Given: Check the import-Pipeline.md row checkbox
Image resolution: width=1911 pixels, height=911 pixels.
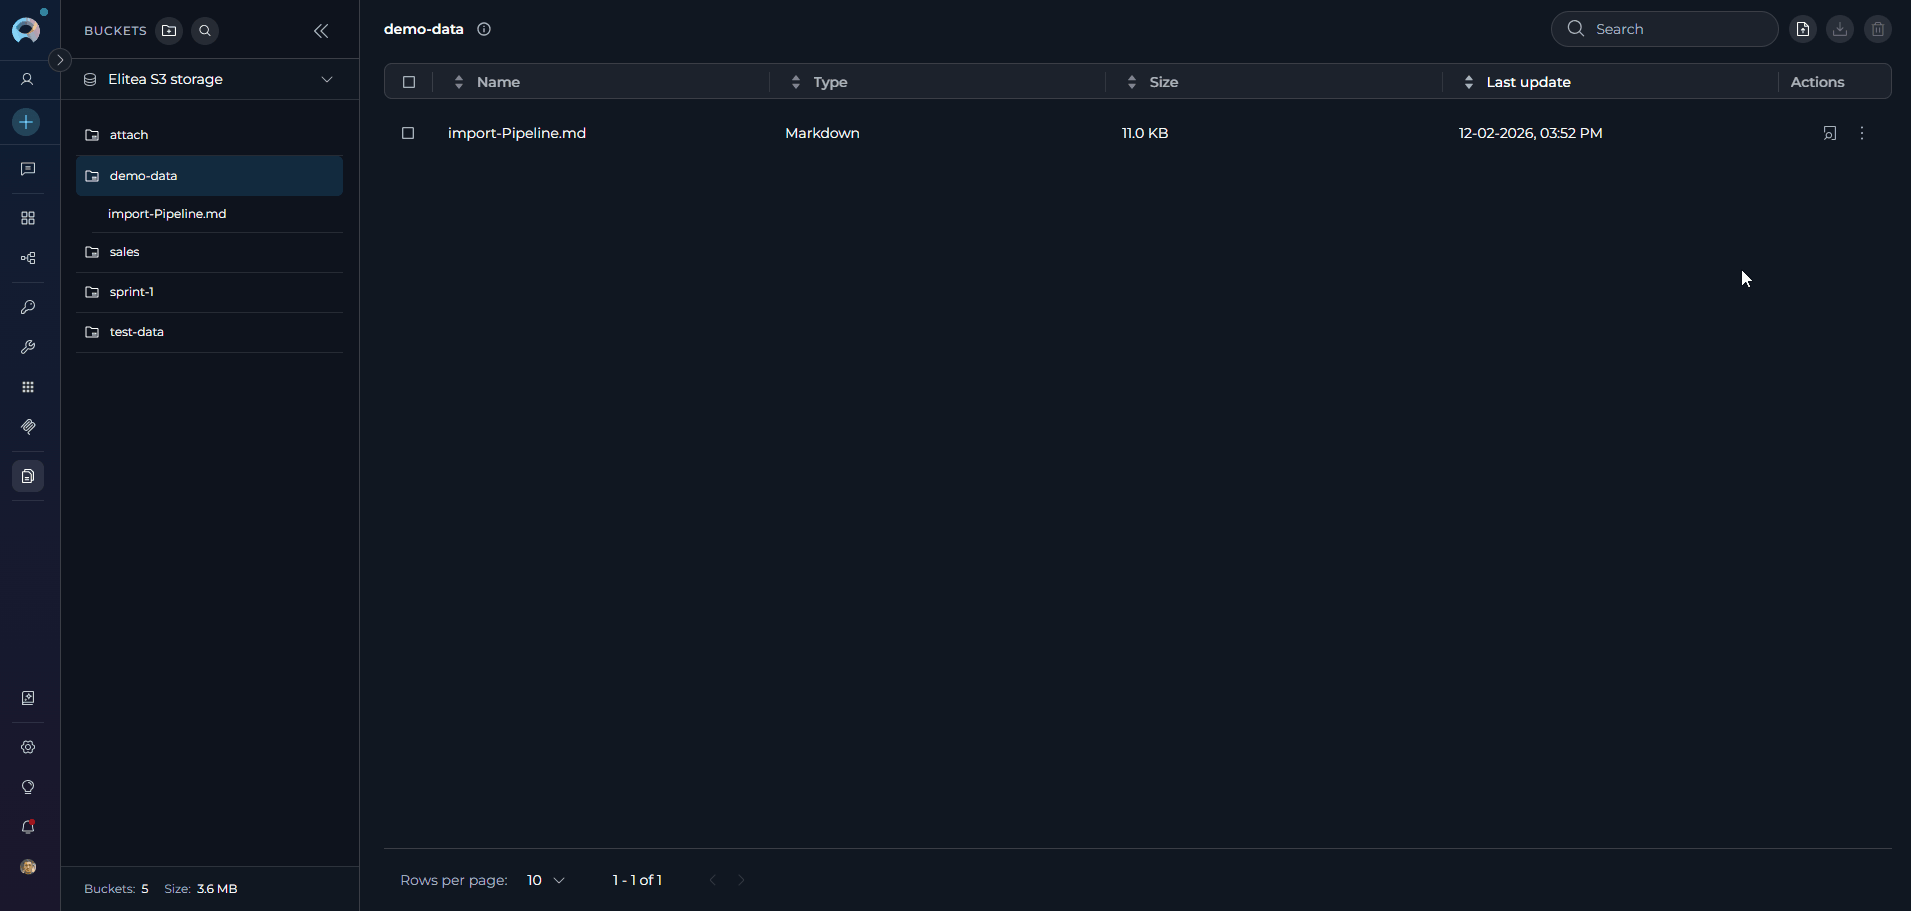Looking at the screenshot, I should (x=408, y=133).
